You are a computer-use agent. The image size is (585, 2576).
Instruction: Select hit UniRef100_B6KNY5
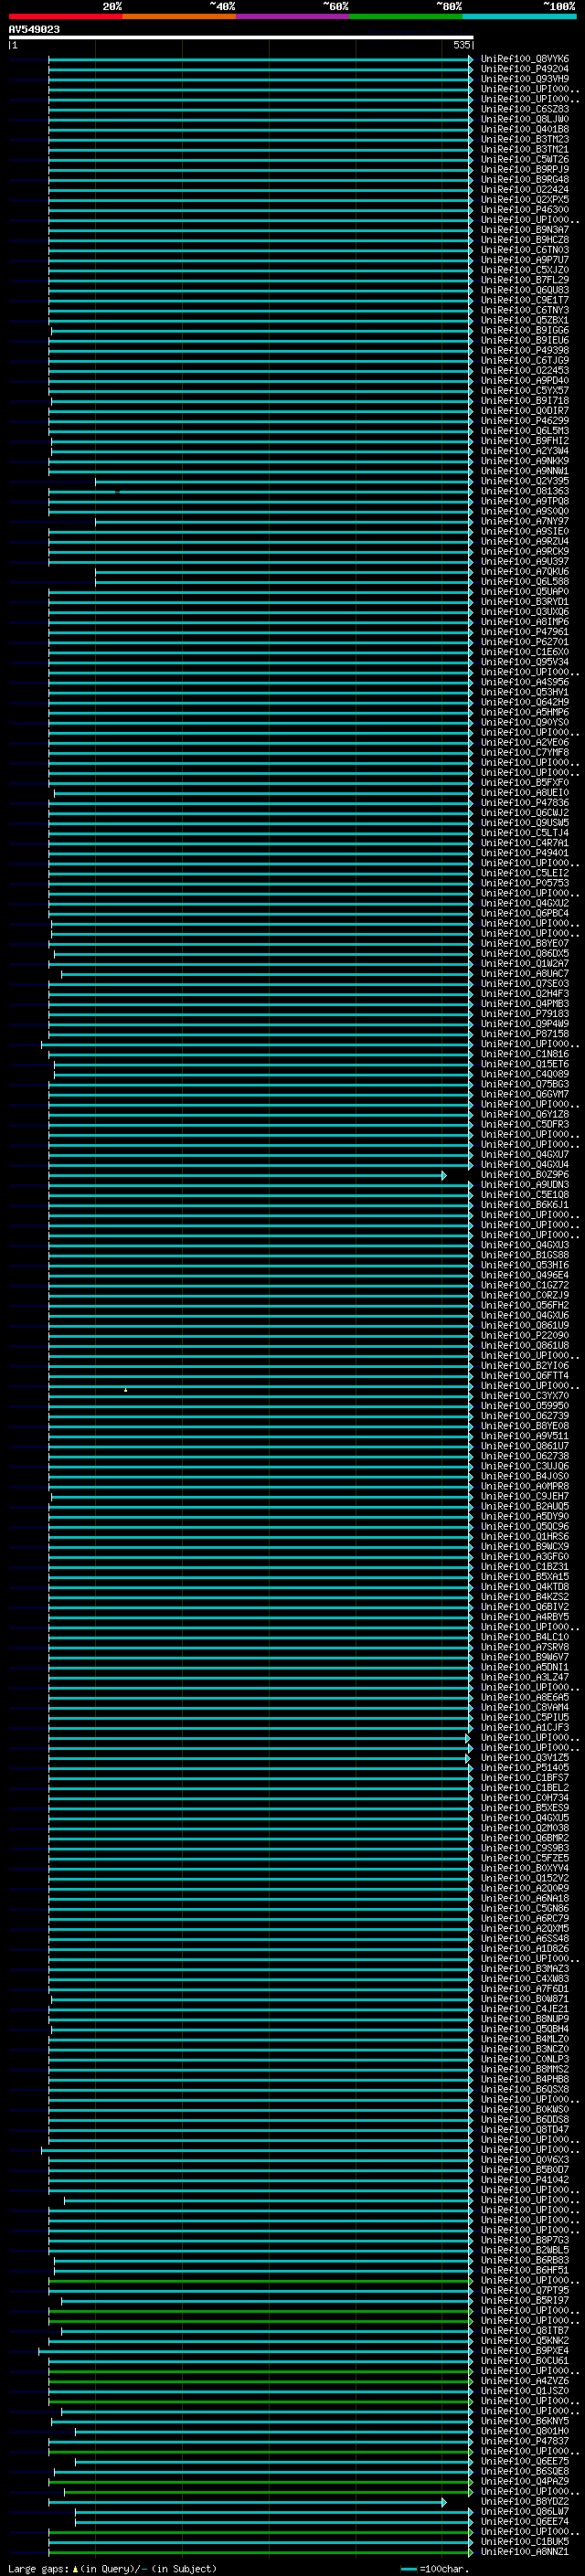click(524, 2421)
